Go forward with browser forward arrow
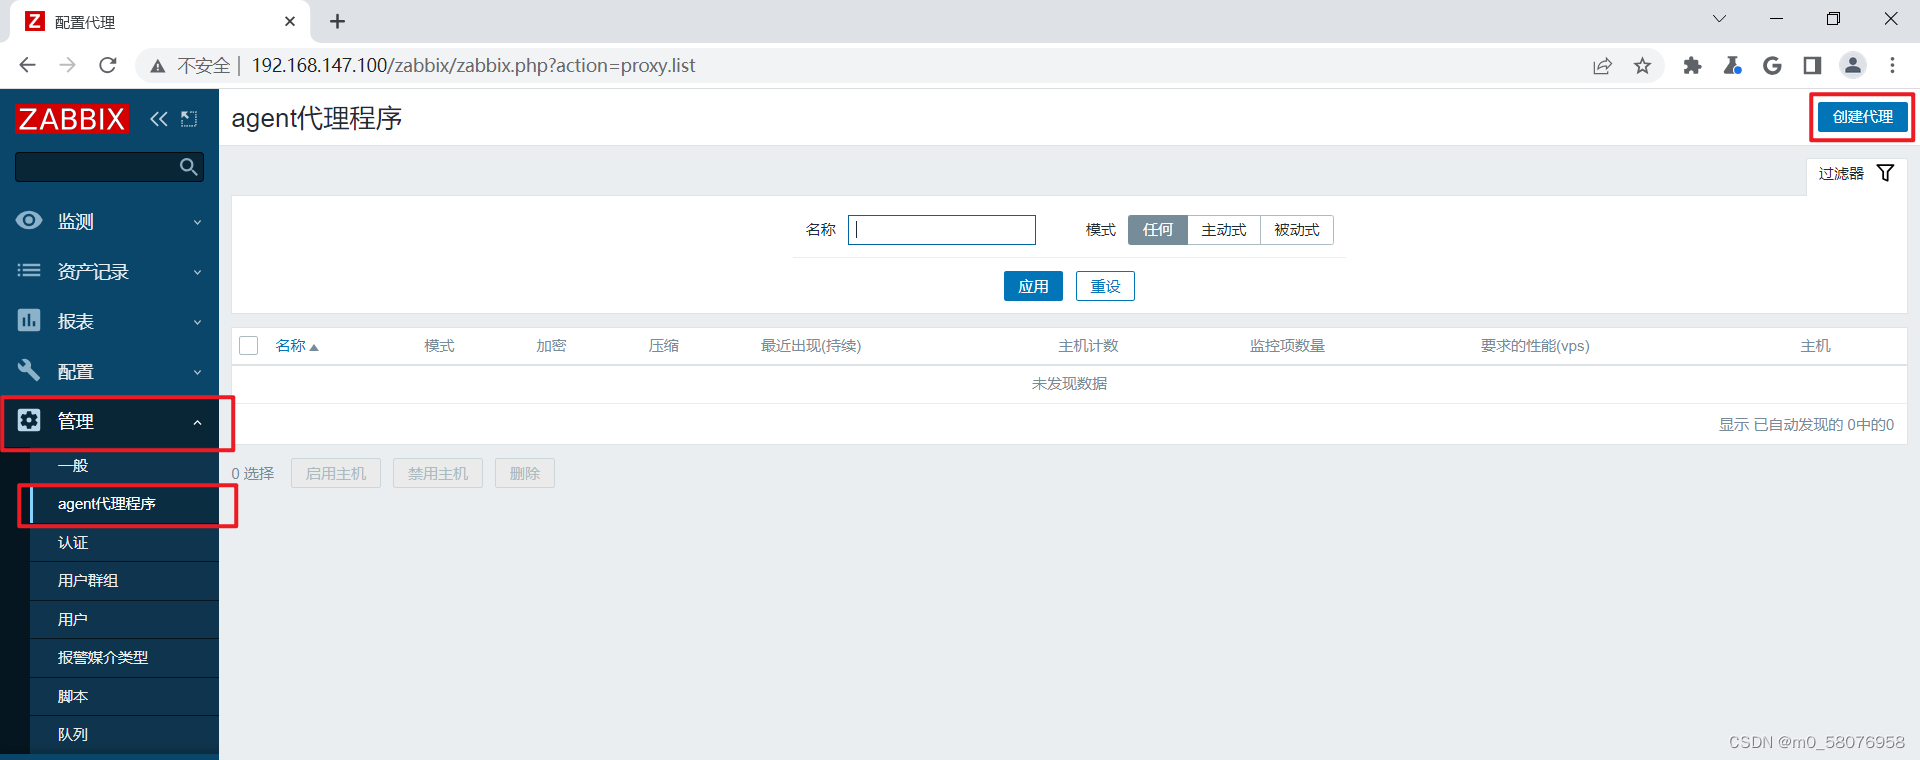This screenshot has height=760, width=1920. 67,65
